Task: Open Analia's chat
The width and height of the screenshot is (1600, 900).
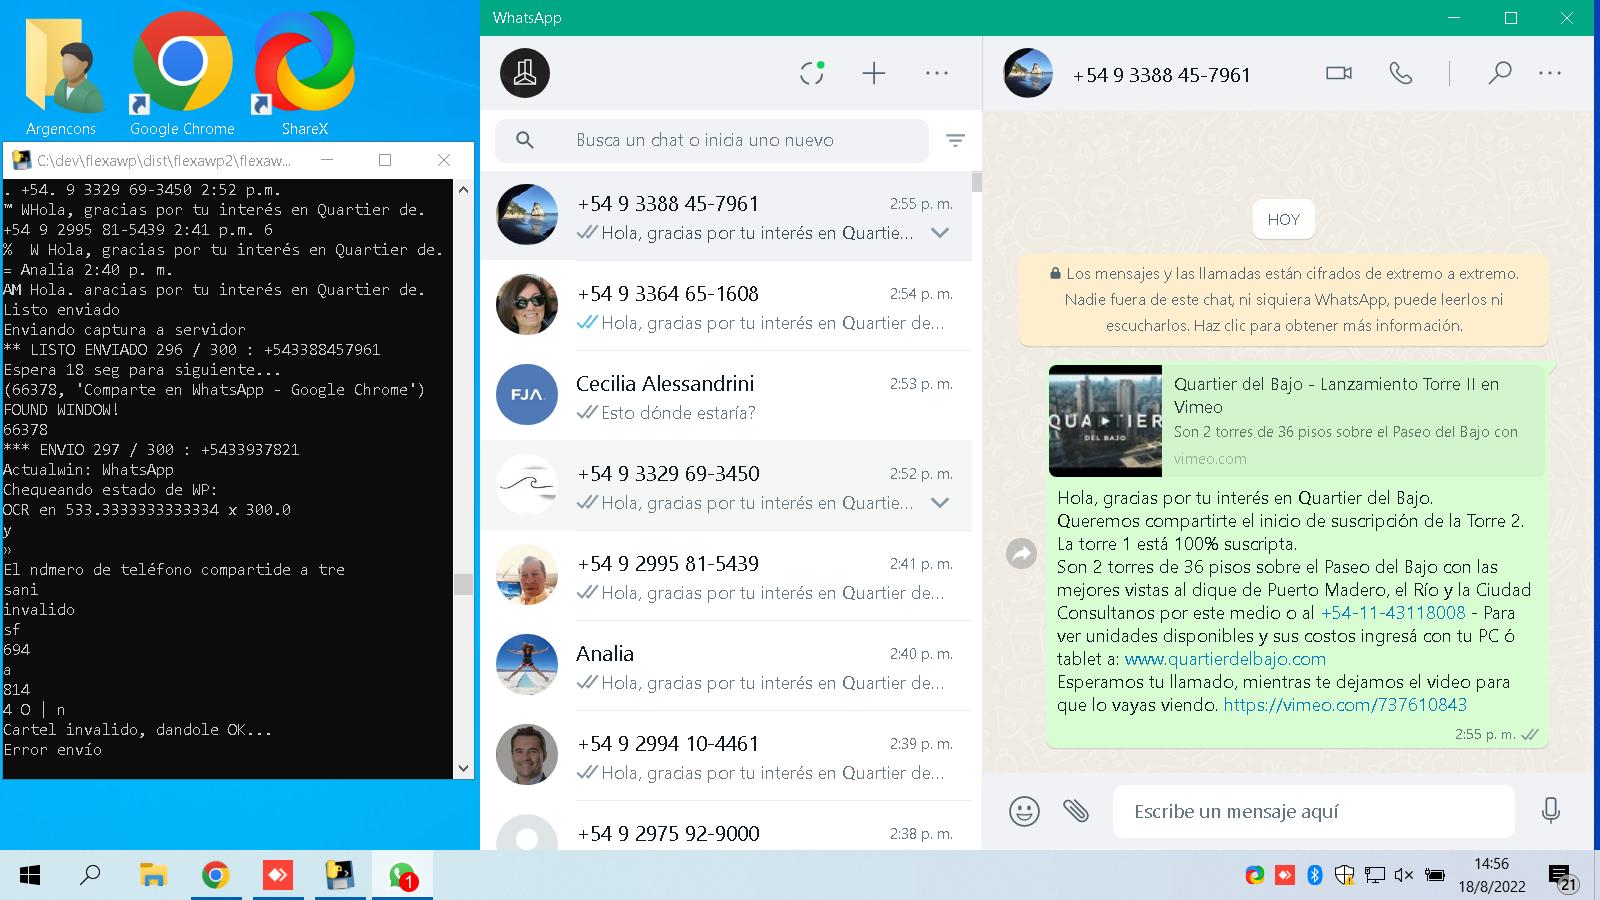Action: (727, 666)
